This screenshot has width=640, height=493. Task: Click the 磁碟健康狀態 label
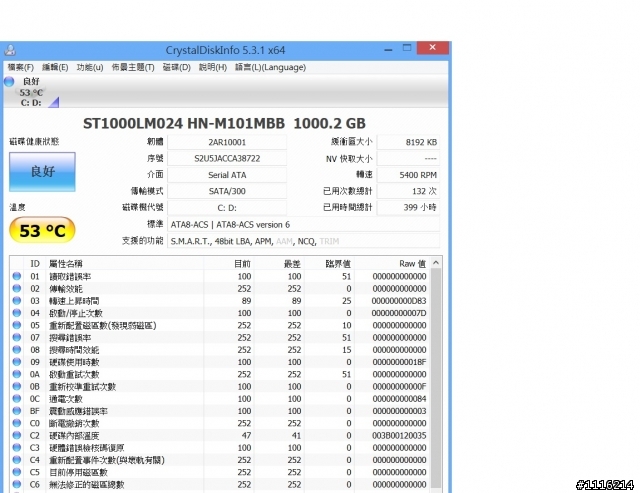click(34, 142)
